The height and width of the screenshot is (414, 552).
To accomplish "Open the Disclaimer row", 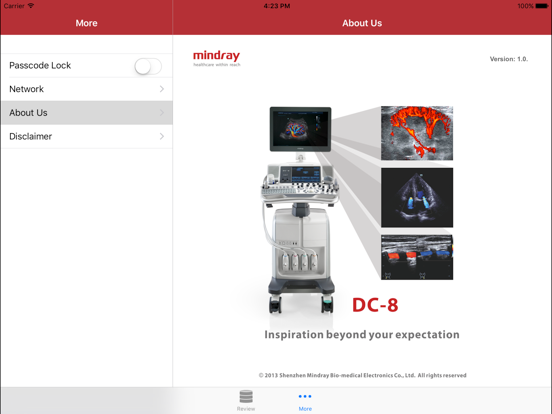I will [x=87, y=136].
